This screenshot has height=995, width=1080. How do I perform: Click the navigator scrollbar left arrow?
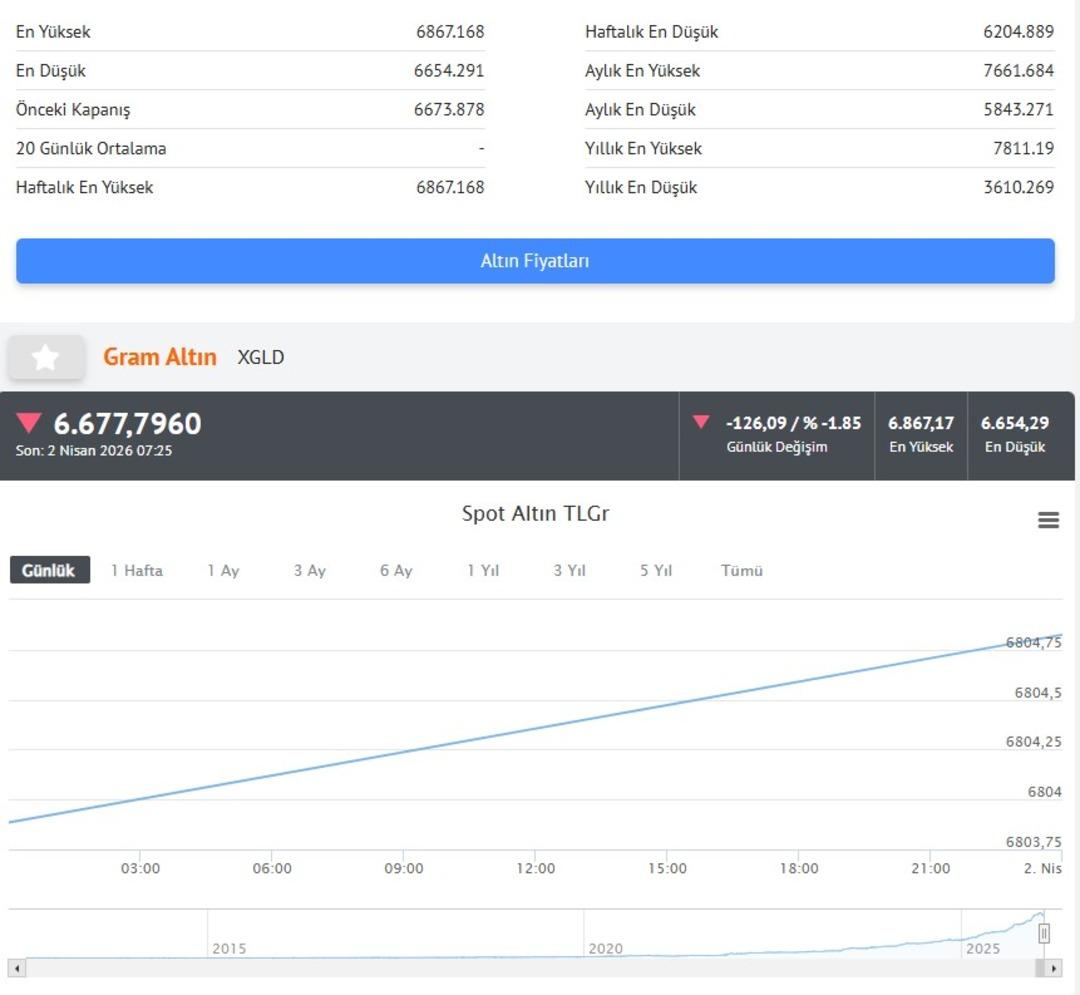pyautogui.click(x=16, y=968)
